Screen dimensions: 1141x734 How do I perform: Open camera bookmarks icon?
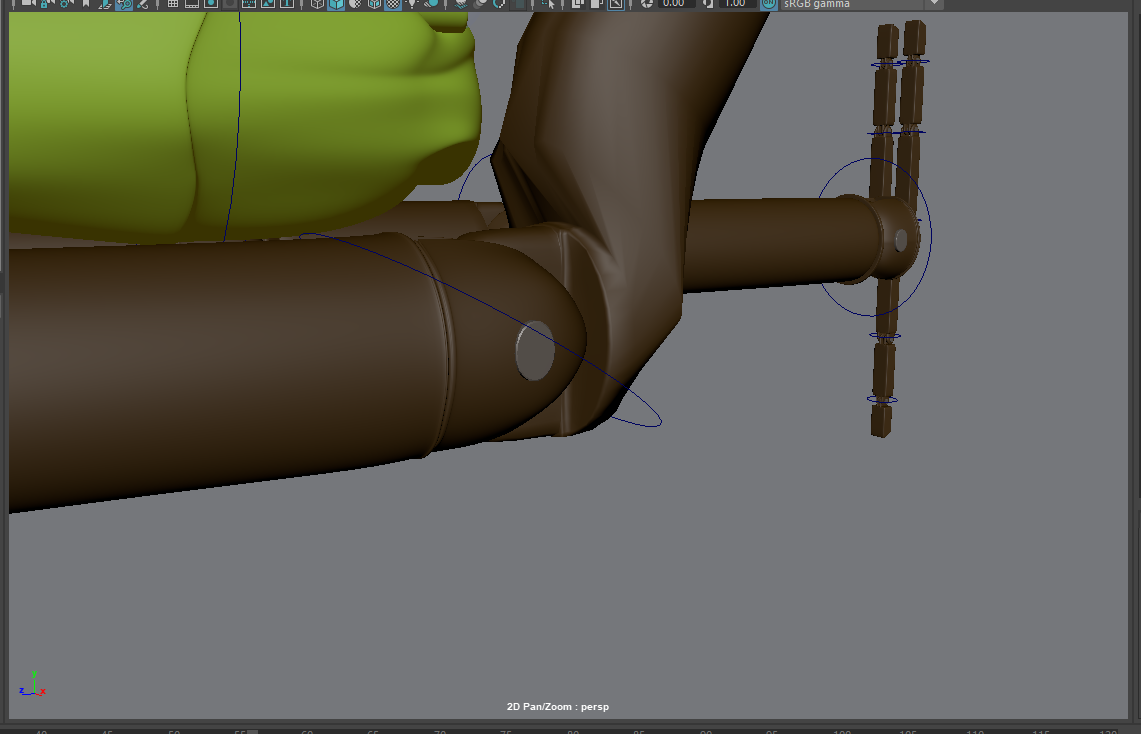[86, 4]
